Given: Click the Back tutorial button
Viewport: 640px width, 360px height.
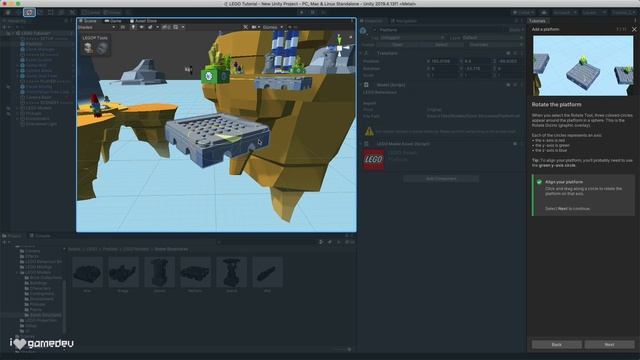Looking at the screenshot, I should click(557, 344).
